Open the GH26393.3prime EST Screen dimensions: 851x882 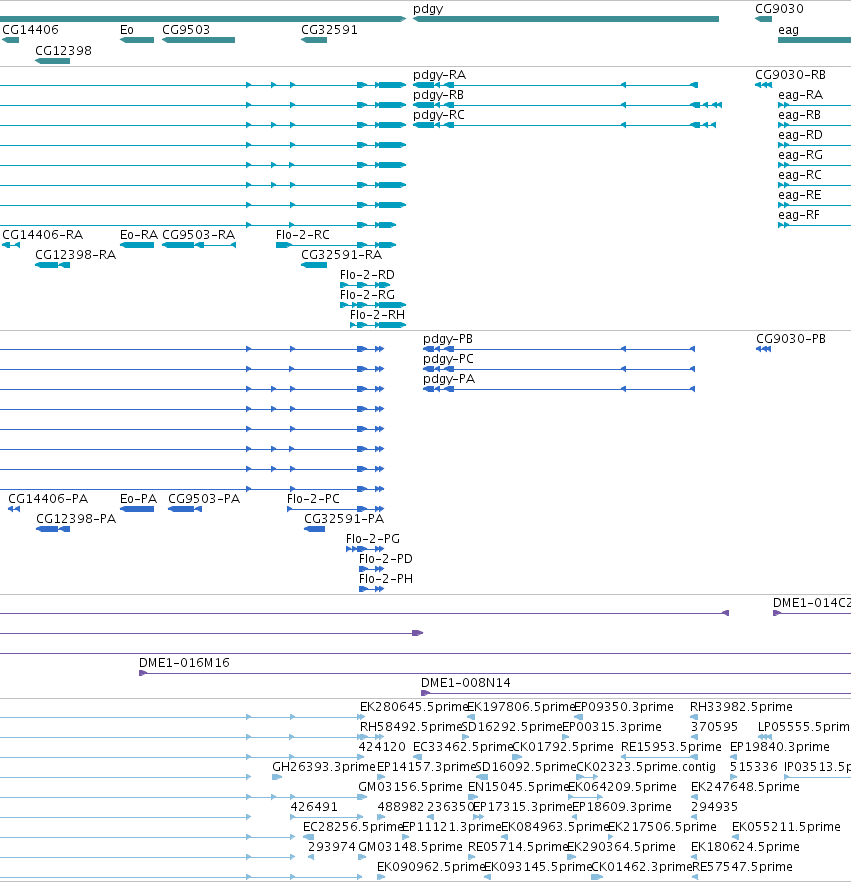[277, 777]
